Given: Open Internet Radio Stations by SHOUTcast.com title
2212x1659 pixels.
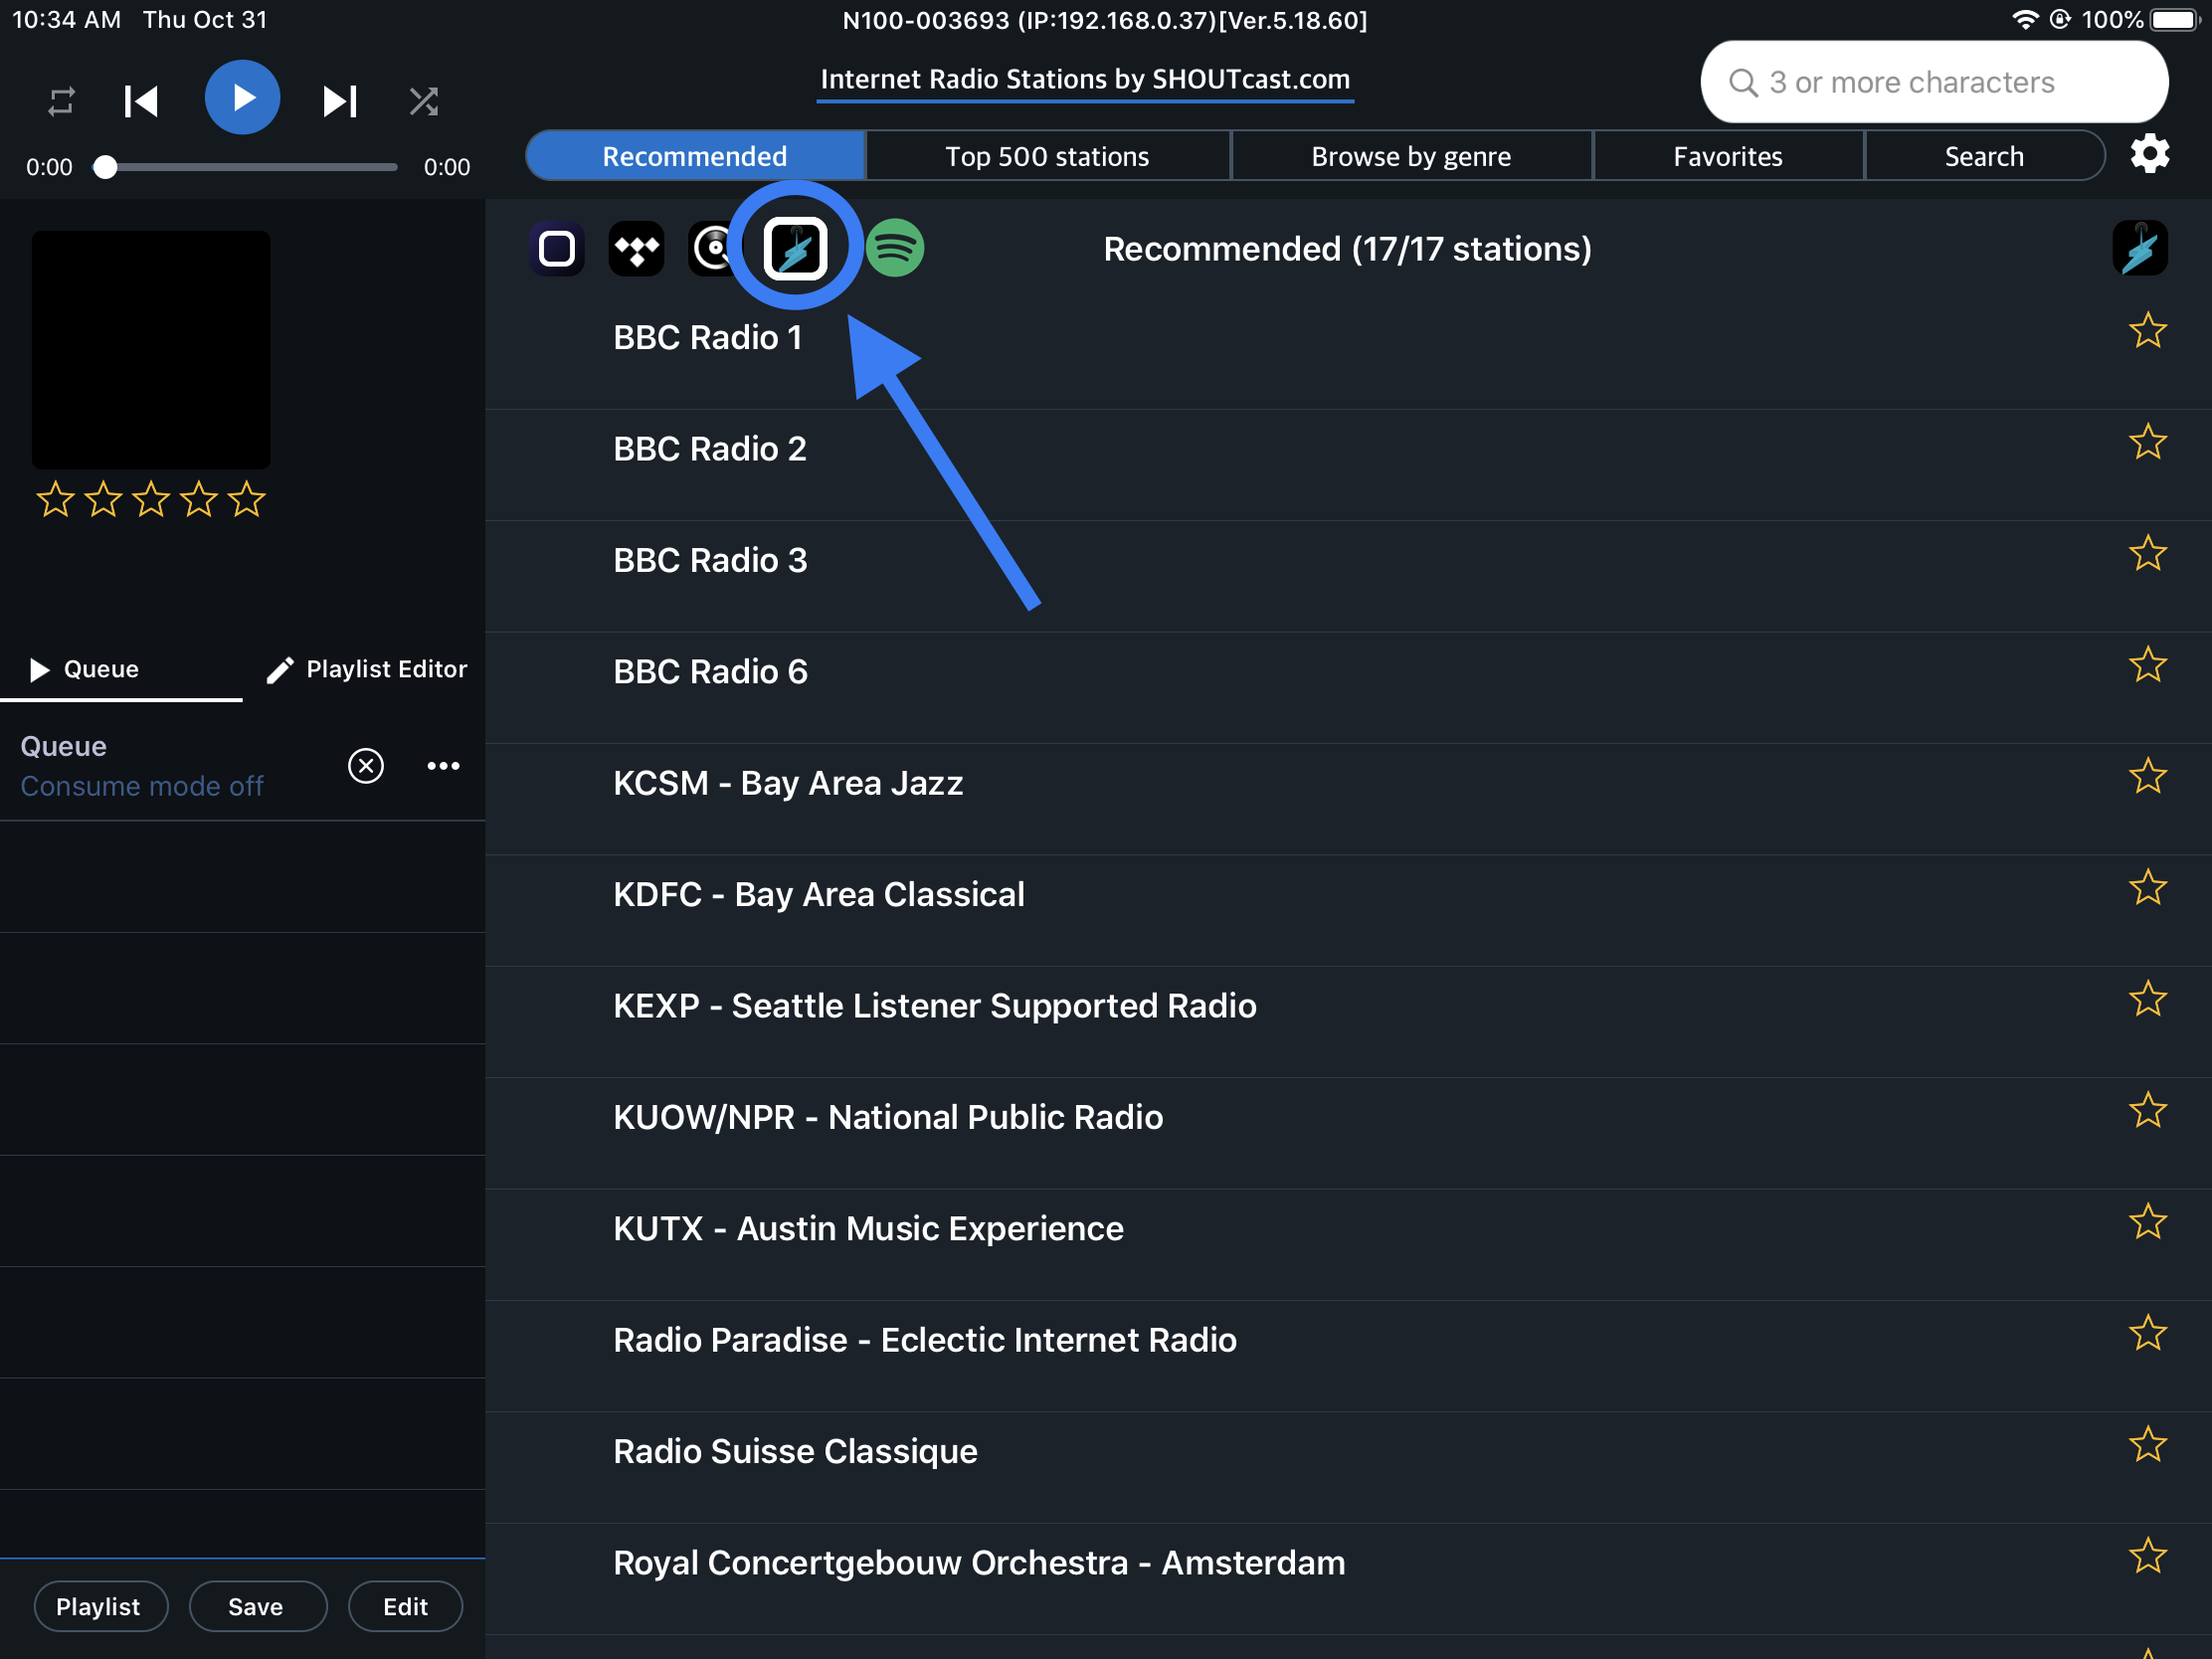Looking at the screenshot, I should click(x=1085, y=79).
